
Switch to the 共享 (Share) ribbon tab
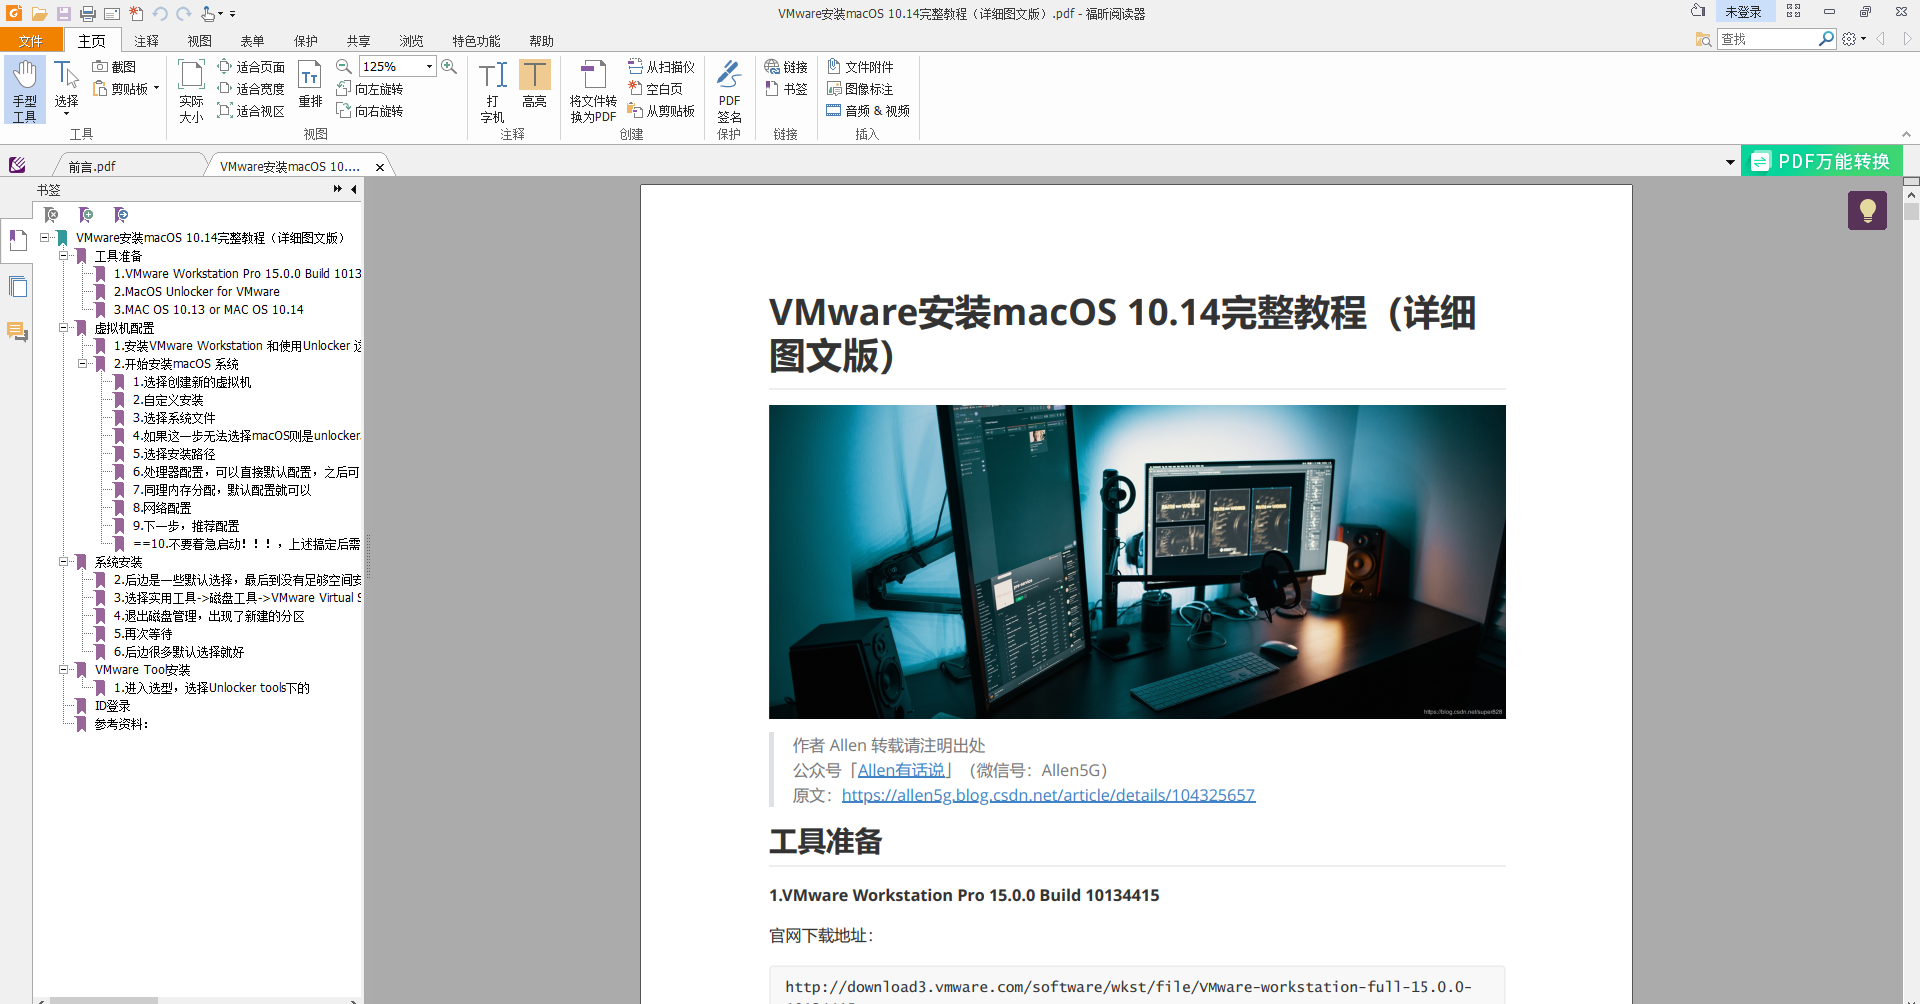click(x=359, y=41)
